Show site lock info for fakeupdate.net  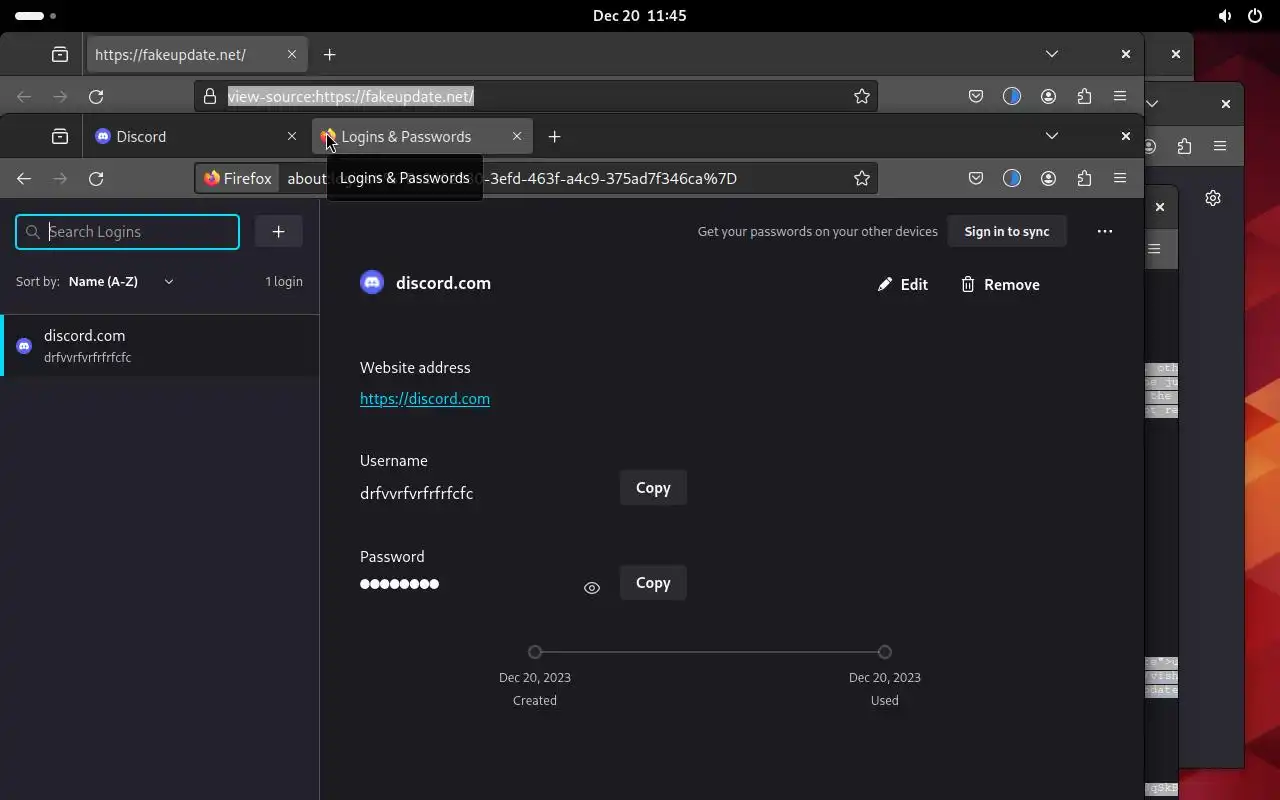[210, 96]
